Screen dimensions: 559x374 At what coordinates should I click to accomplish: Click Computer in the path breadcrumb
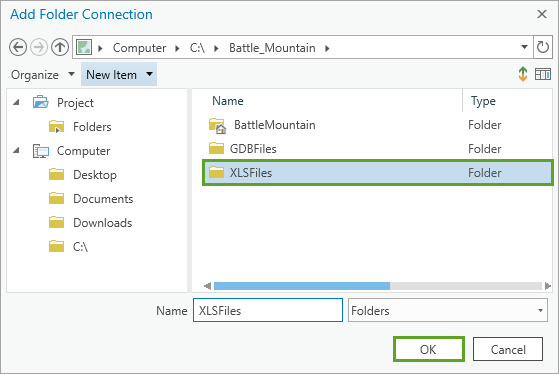pos(139,48)
